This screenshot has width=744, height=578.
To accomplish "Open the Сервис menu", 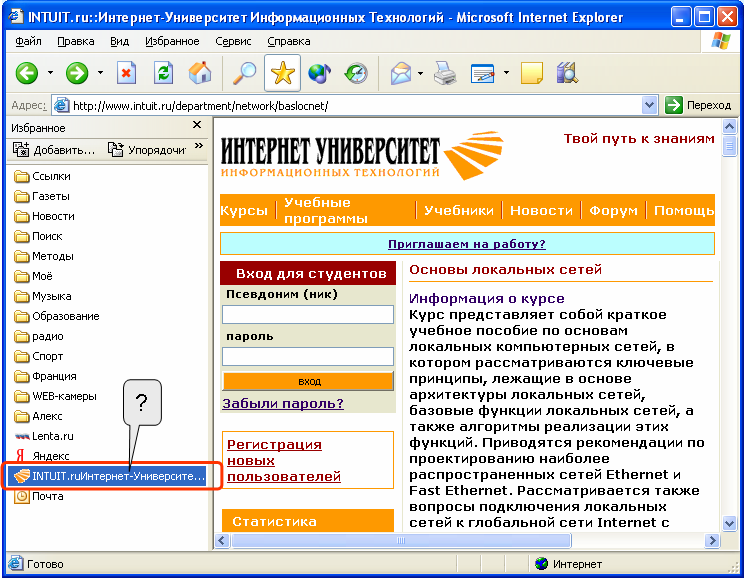I will (233, 41).
